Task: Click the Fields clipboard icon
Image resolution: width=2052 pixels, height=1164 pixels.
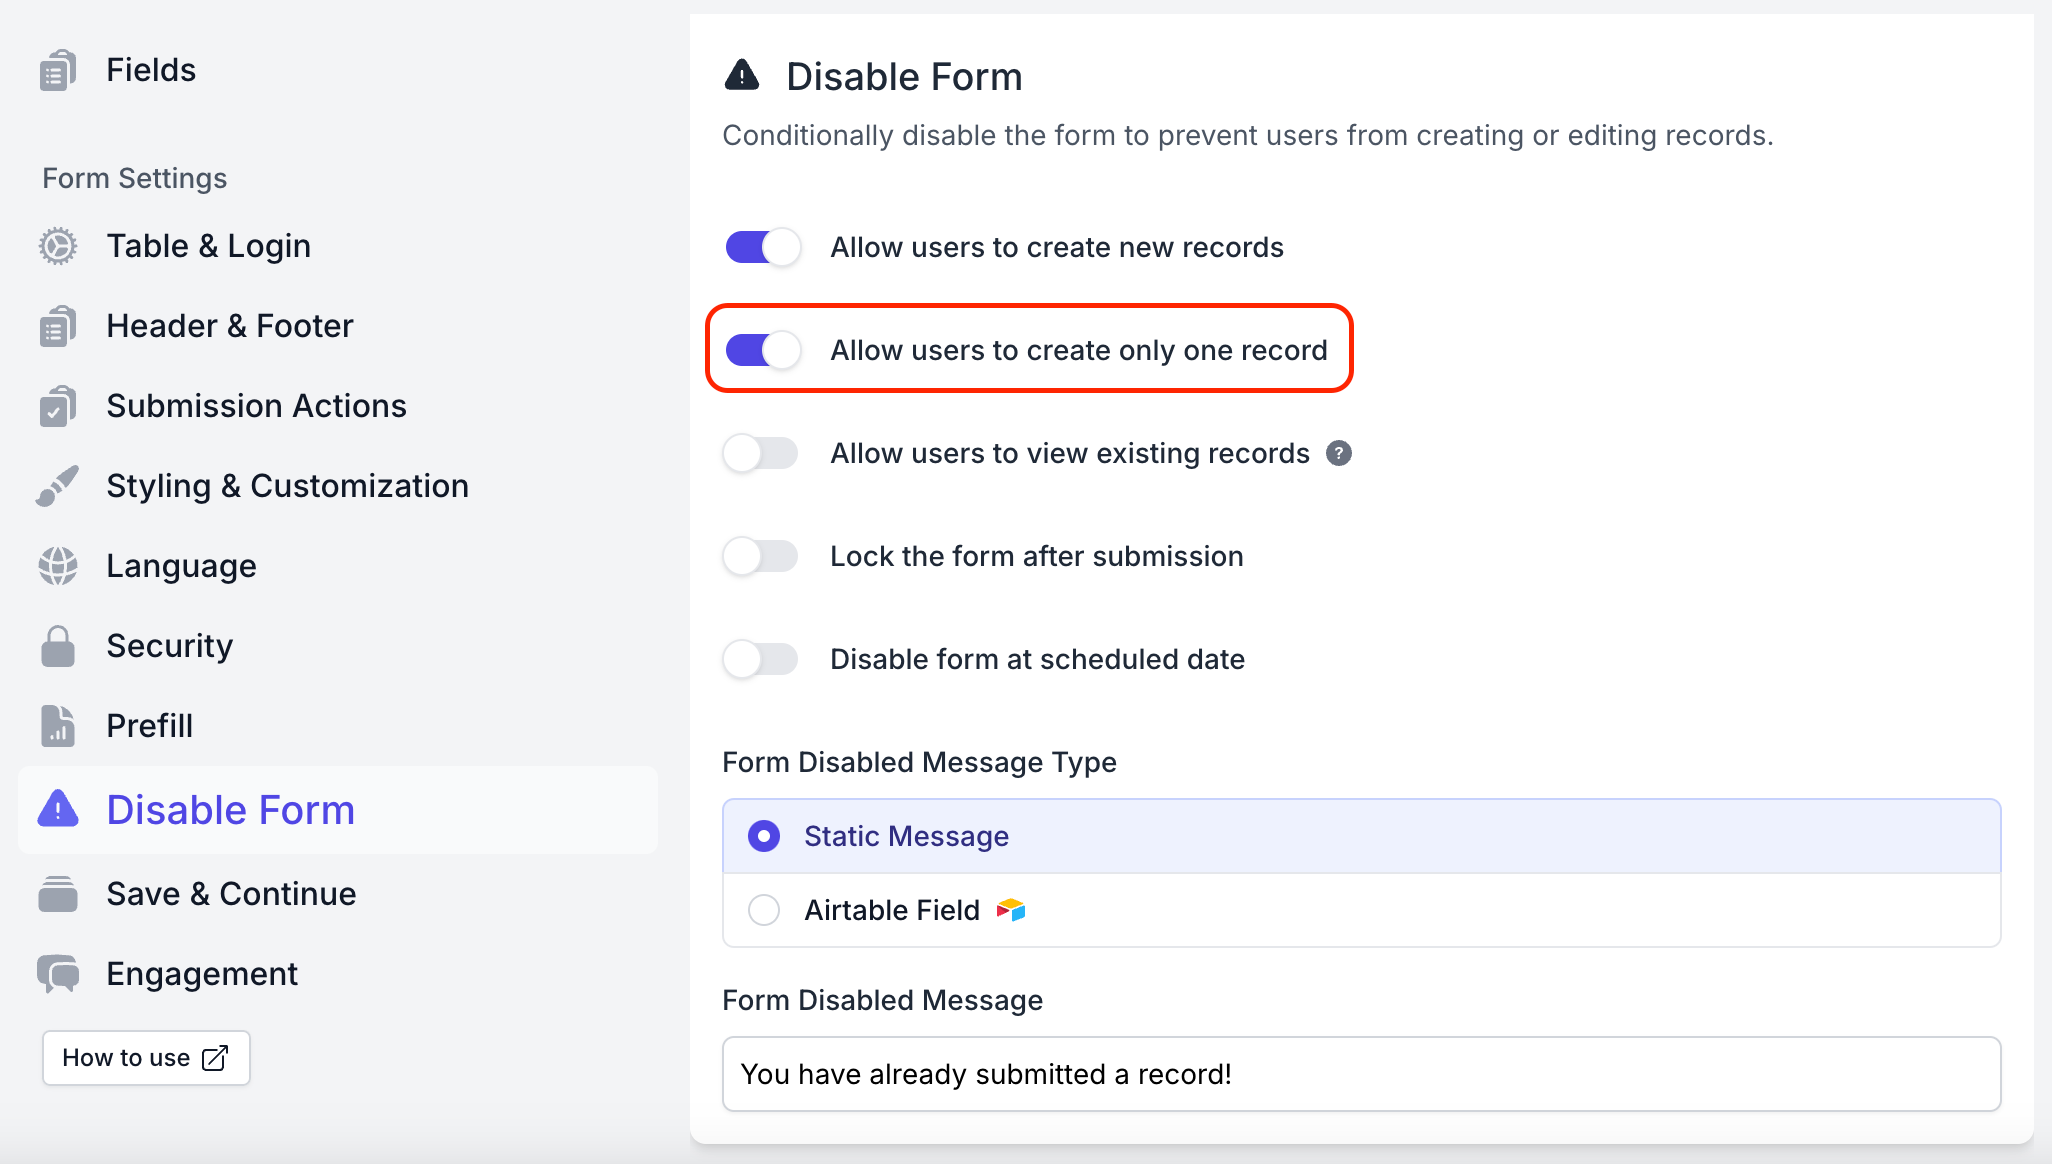Action: (x=58, y=70)
